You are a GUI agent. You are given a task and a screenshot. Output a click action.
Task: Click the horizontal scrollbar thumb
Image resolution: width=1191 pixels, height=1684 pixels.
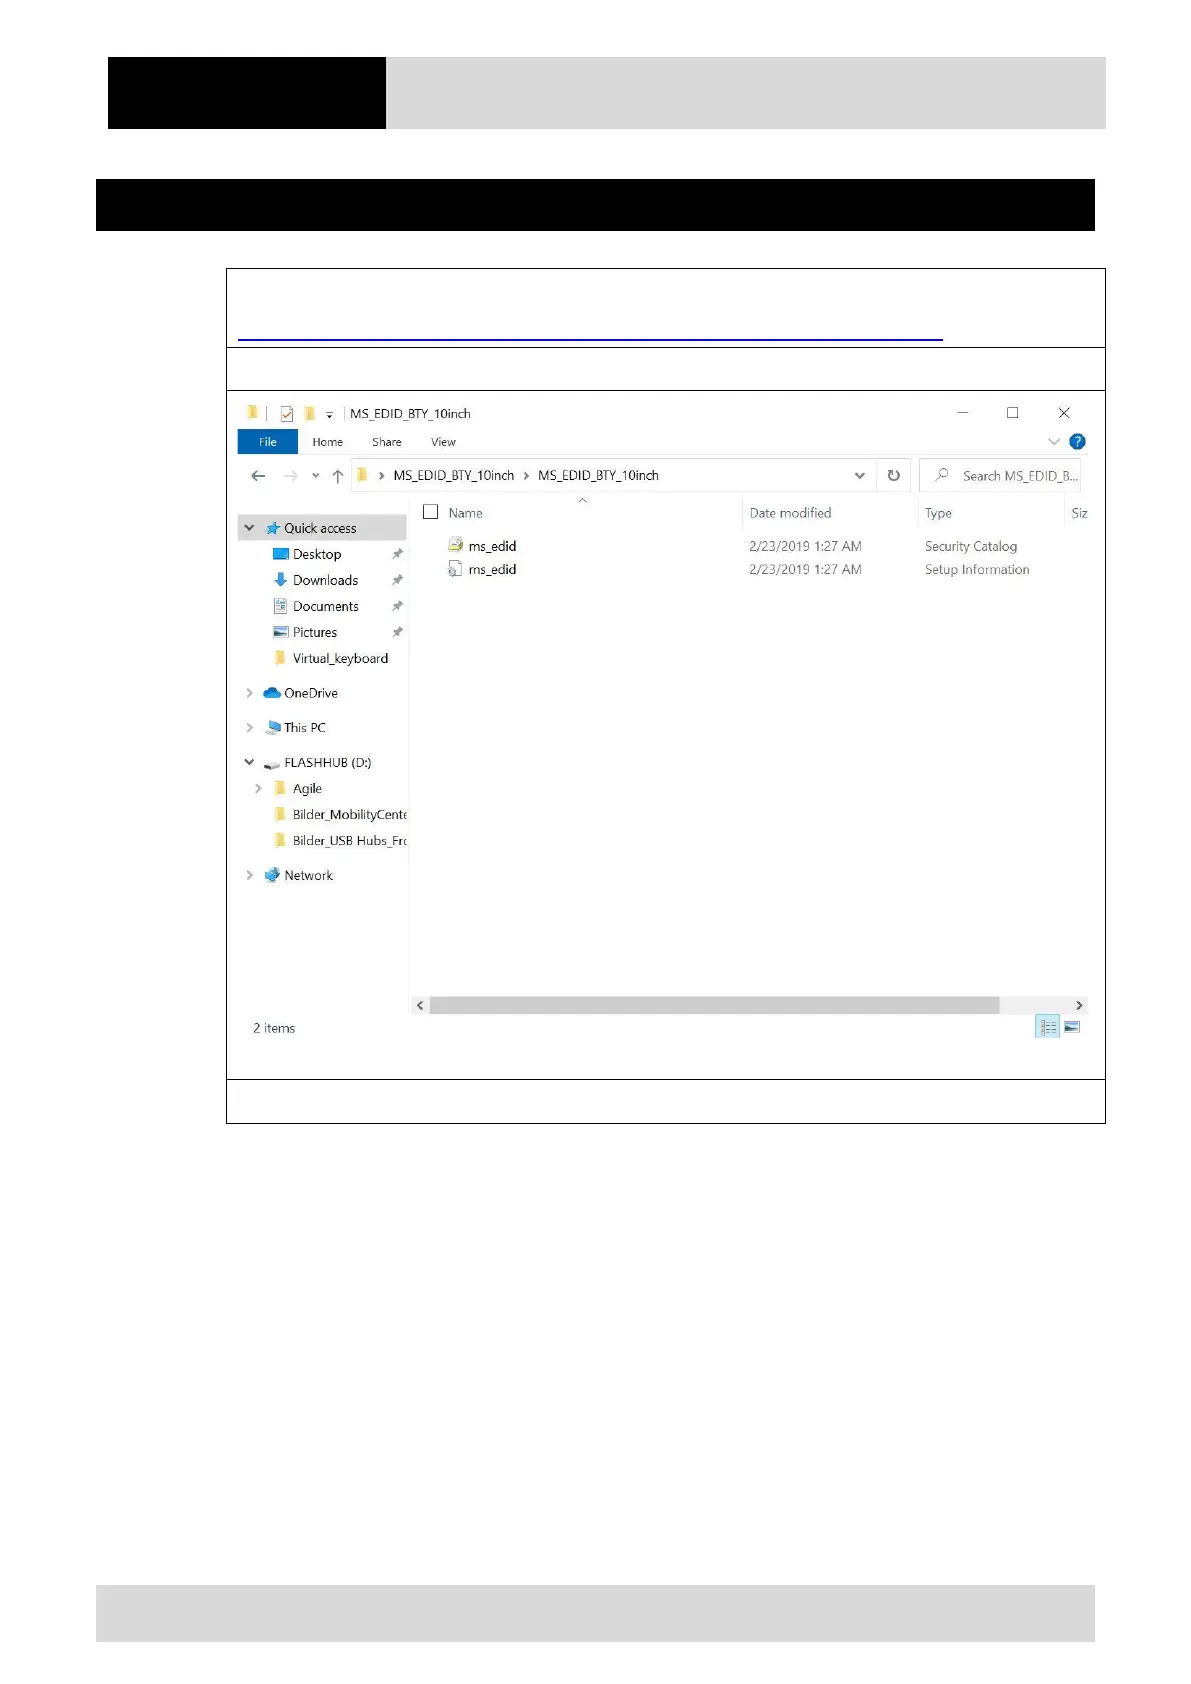coord(714,1005)
